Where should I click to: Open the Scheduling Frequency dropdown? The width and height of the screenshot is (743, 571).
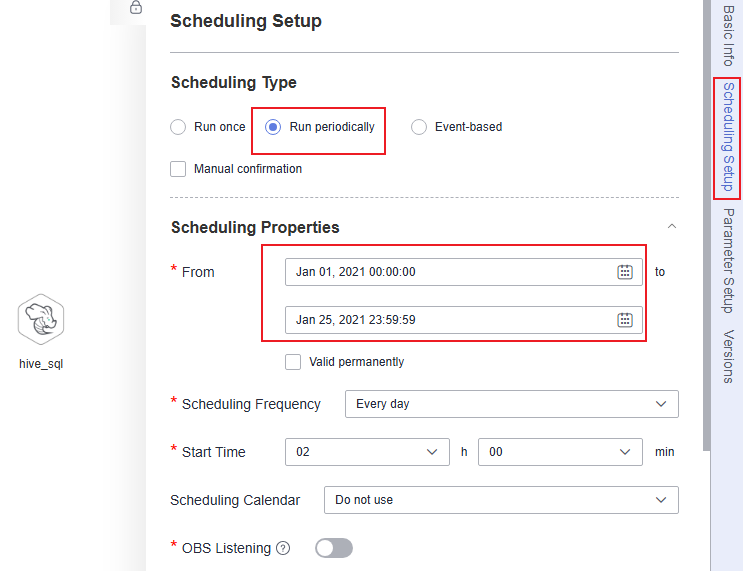click(x=511, y=404)
